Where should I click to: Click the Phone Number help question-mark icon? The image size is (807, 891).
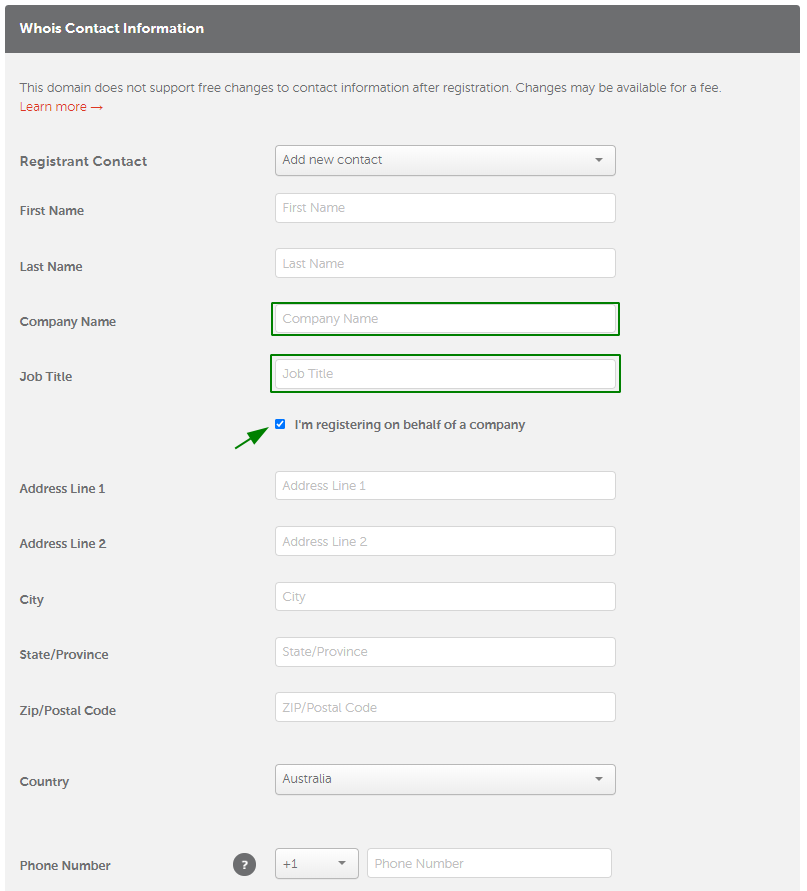point(244,864)
